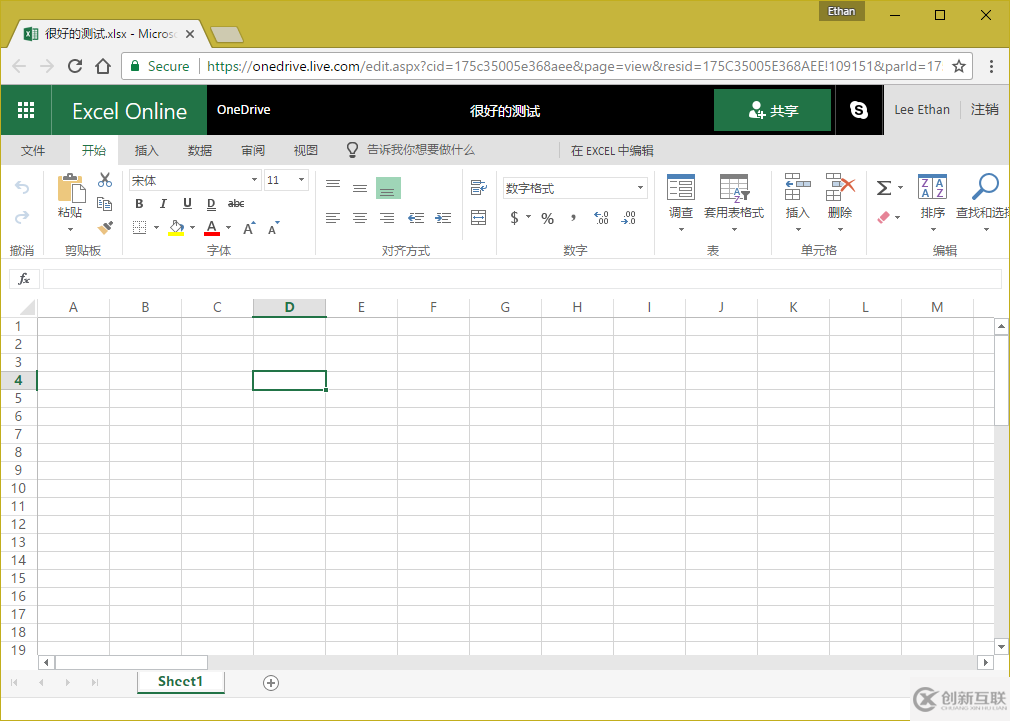Add a new sheet with plus icon
The height and width of the screenshot is (721, 1010).
pos(271,683)
